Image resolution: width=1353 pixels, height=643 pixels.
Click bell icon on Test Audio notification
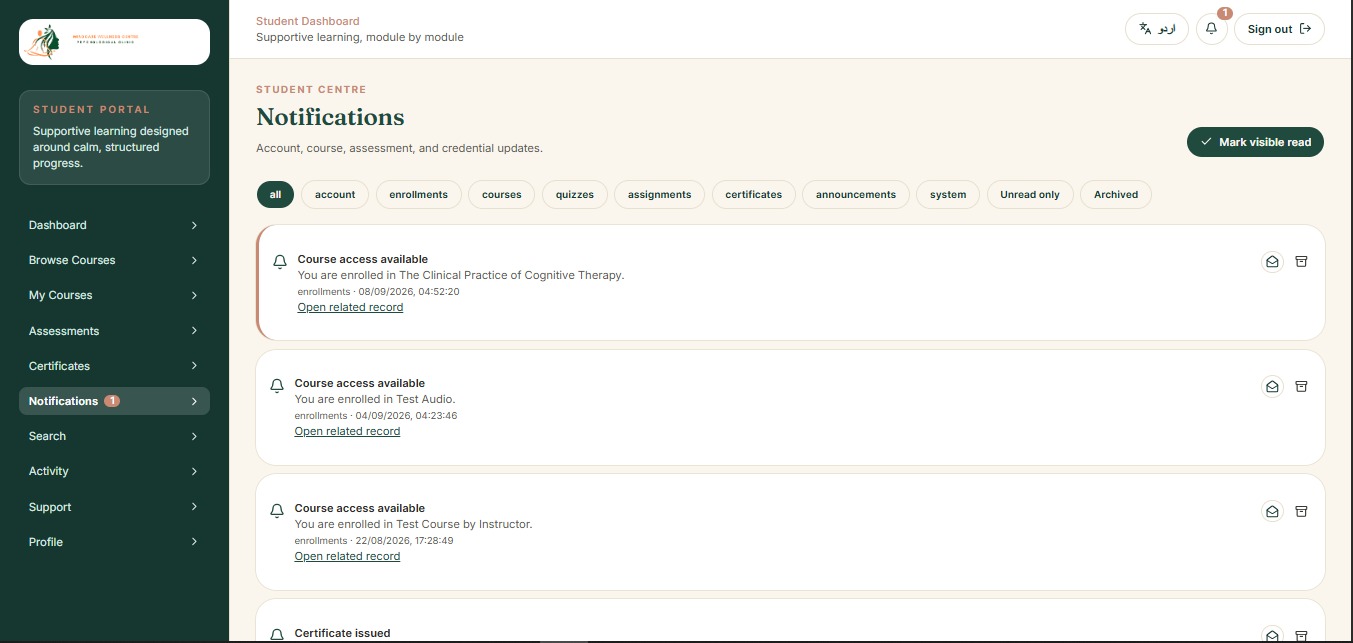(277, 386)
